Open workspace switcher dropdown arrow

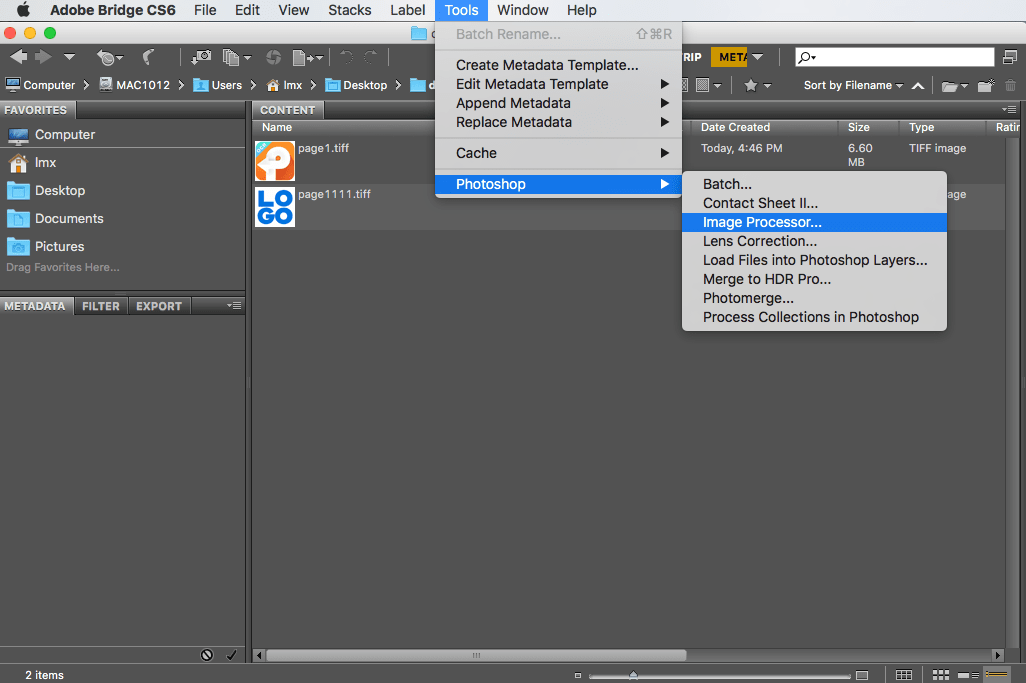pyautogui.click(x=757, y=57)
